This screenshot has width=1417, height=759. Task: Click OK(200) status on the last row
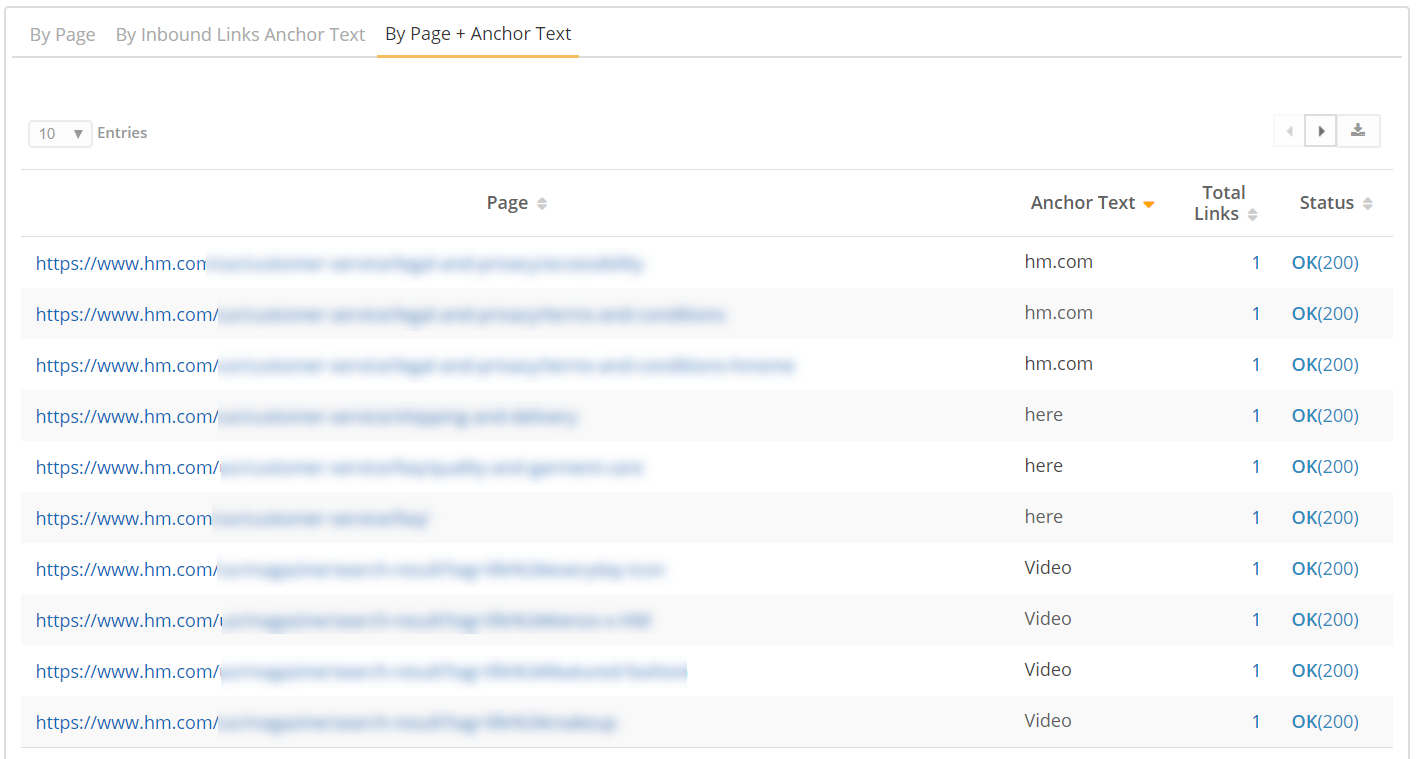click(x=1324, y=720)
